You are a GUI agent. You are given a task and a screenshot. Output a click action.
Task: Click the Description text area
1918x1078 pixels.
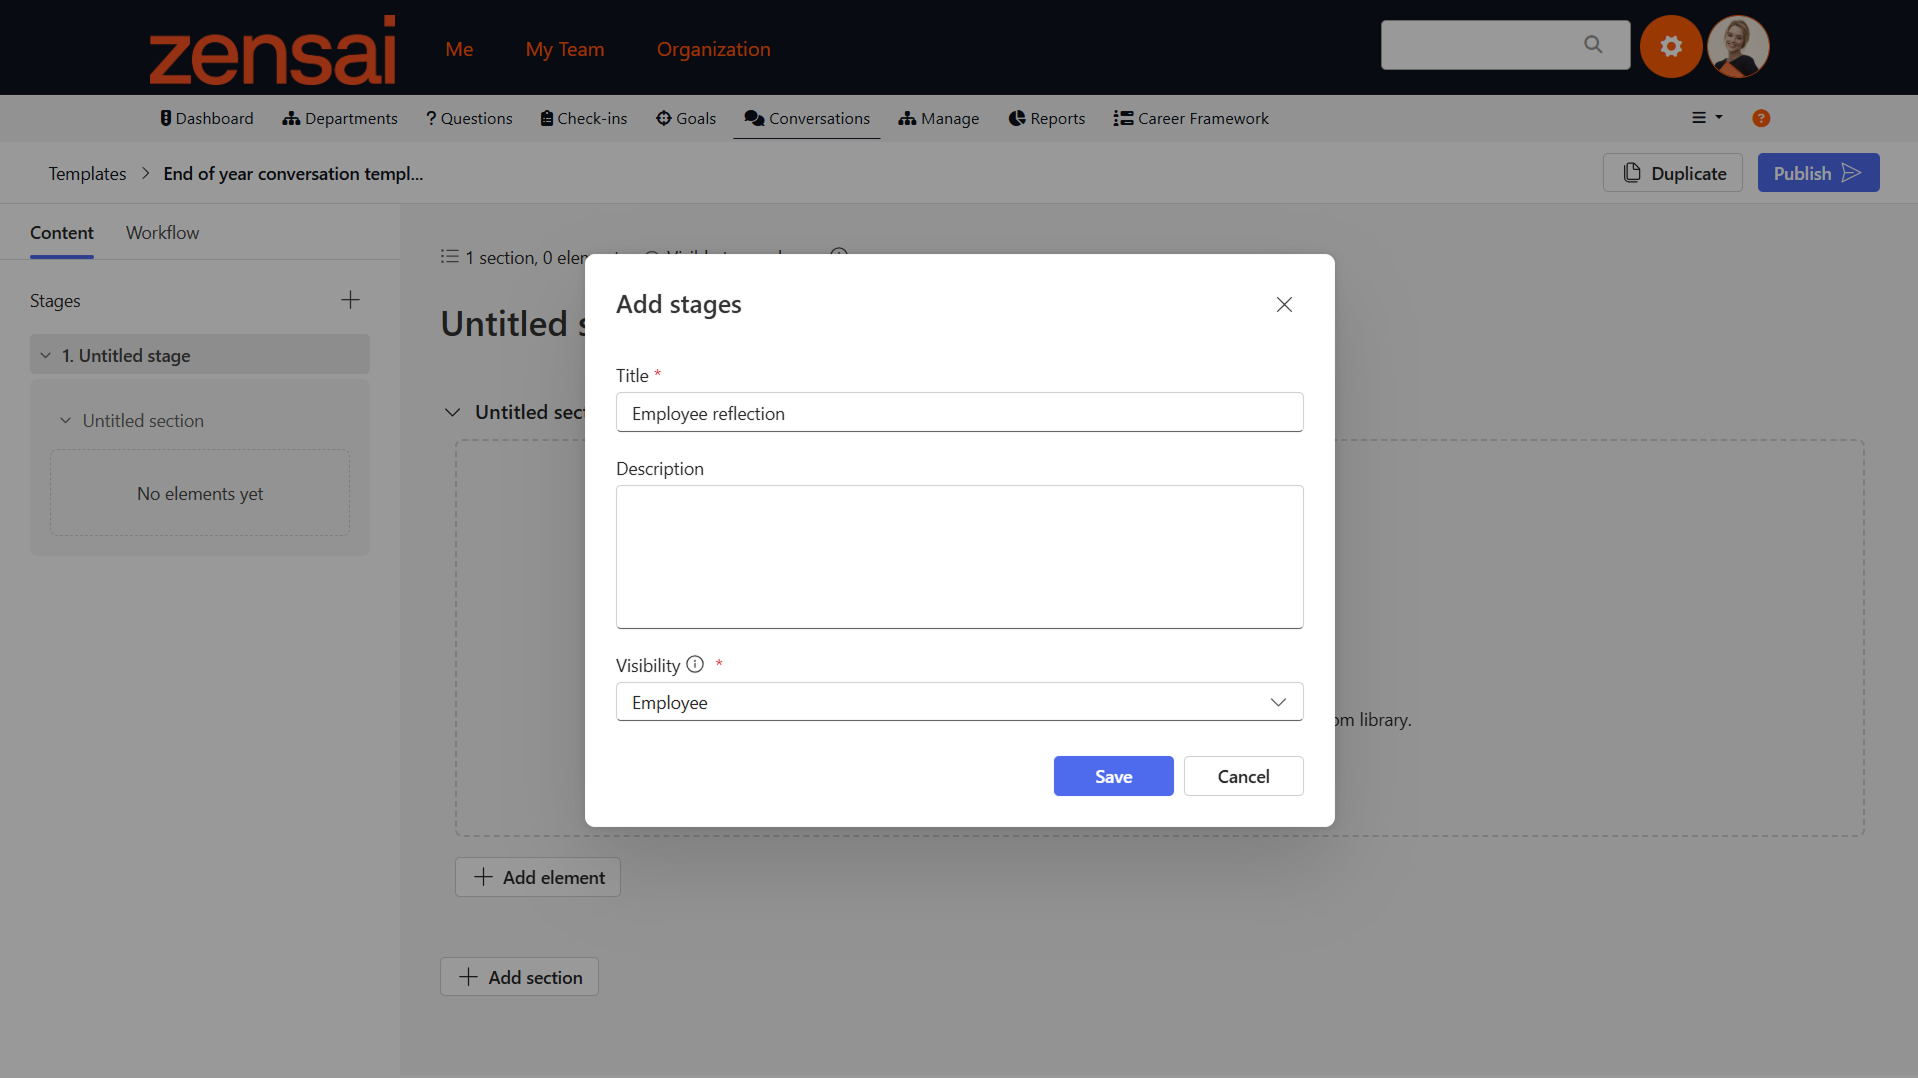pyautogui.click(x=959, y=557)
